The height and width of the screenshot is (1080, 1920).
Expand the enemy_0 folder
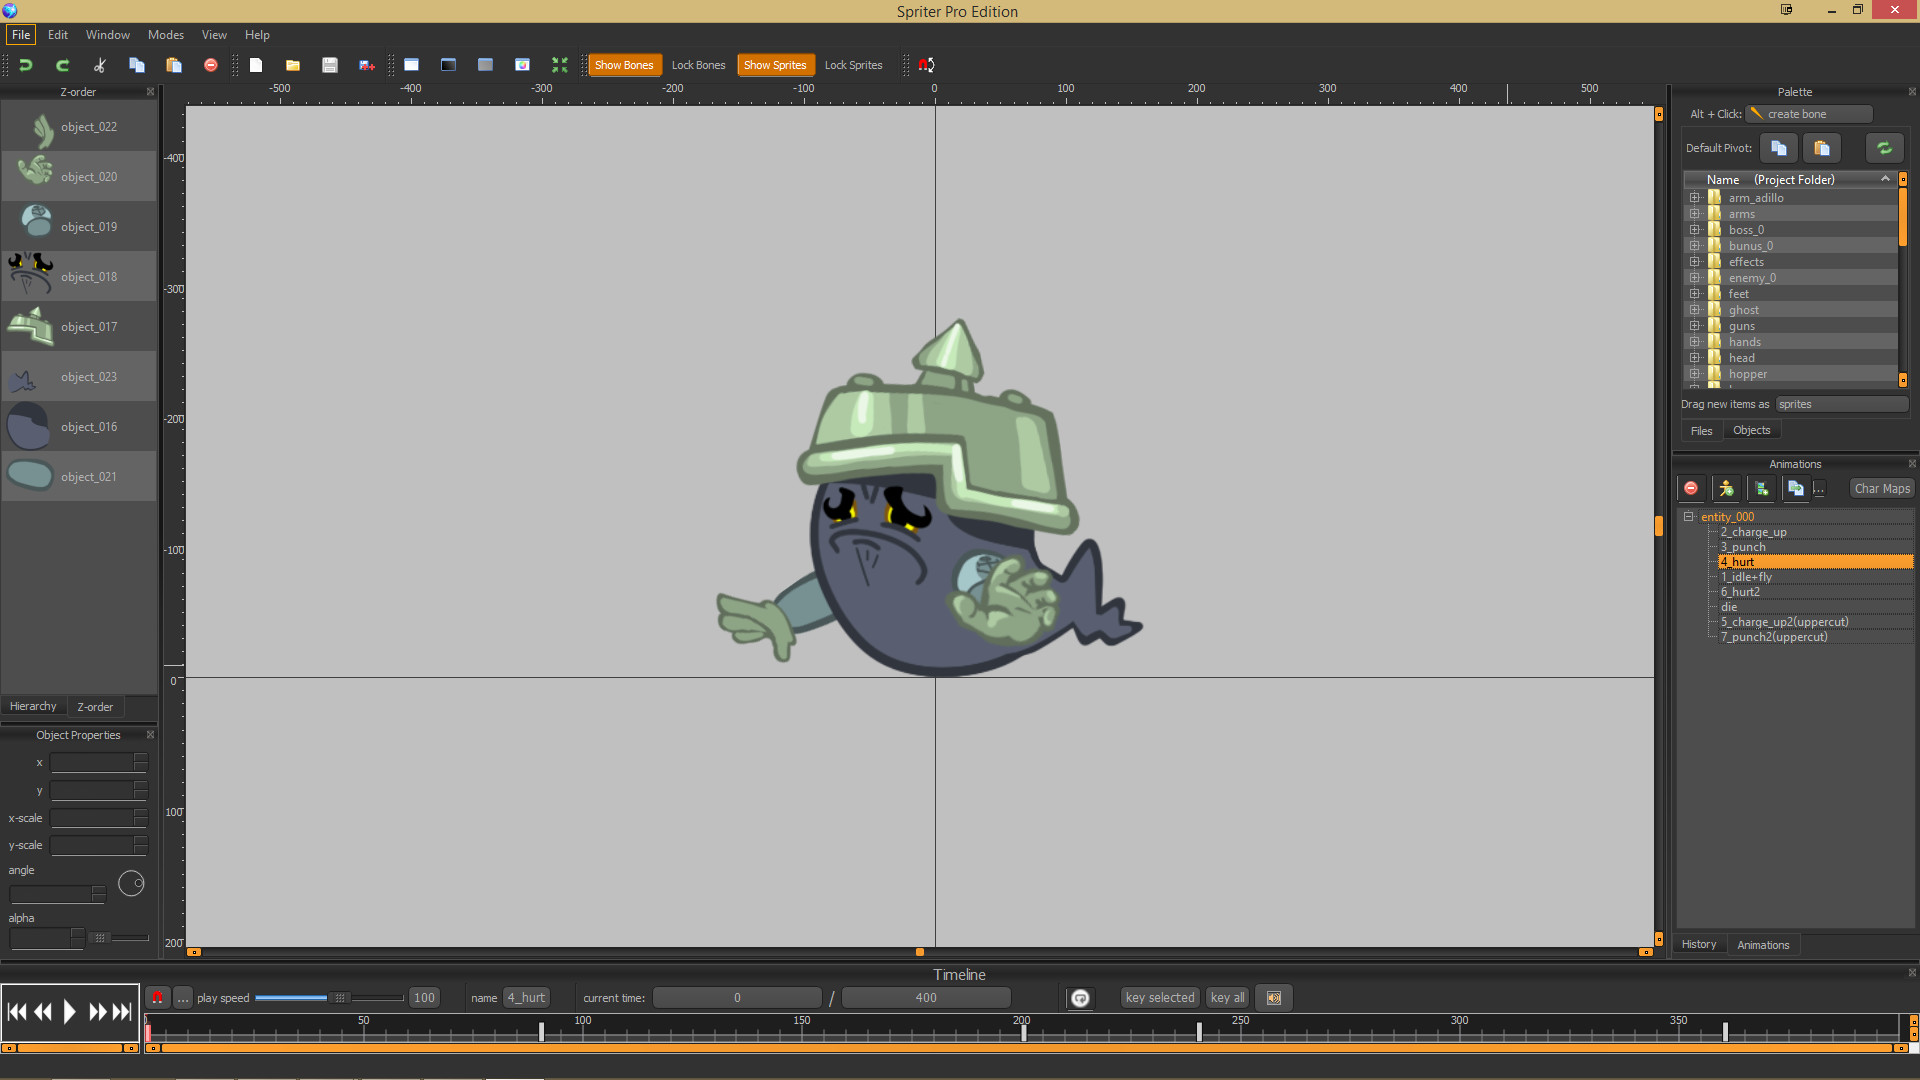[x=1694, y=277]
